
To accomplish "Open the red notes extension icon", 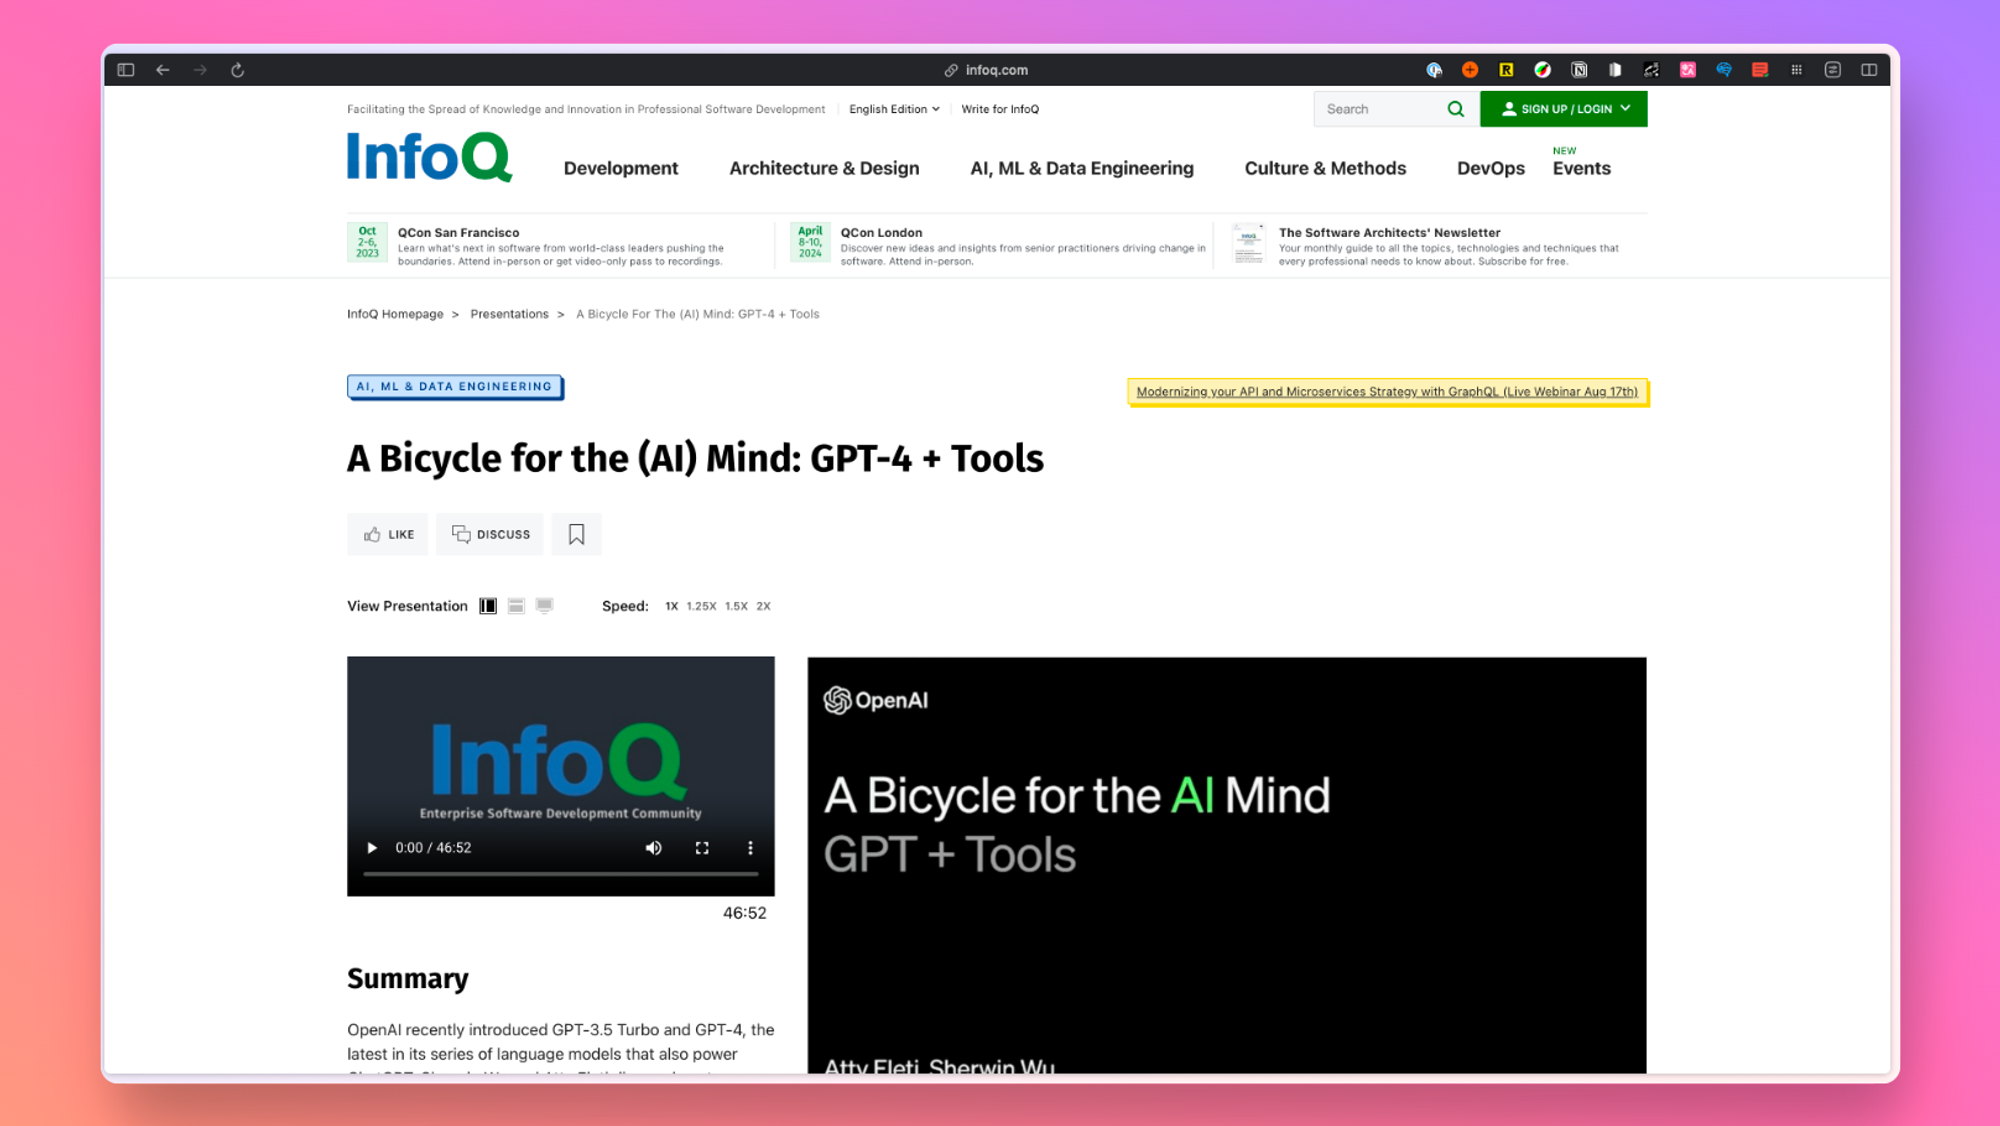I will point(1760,70).
